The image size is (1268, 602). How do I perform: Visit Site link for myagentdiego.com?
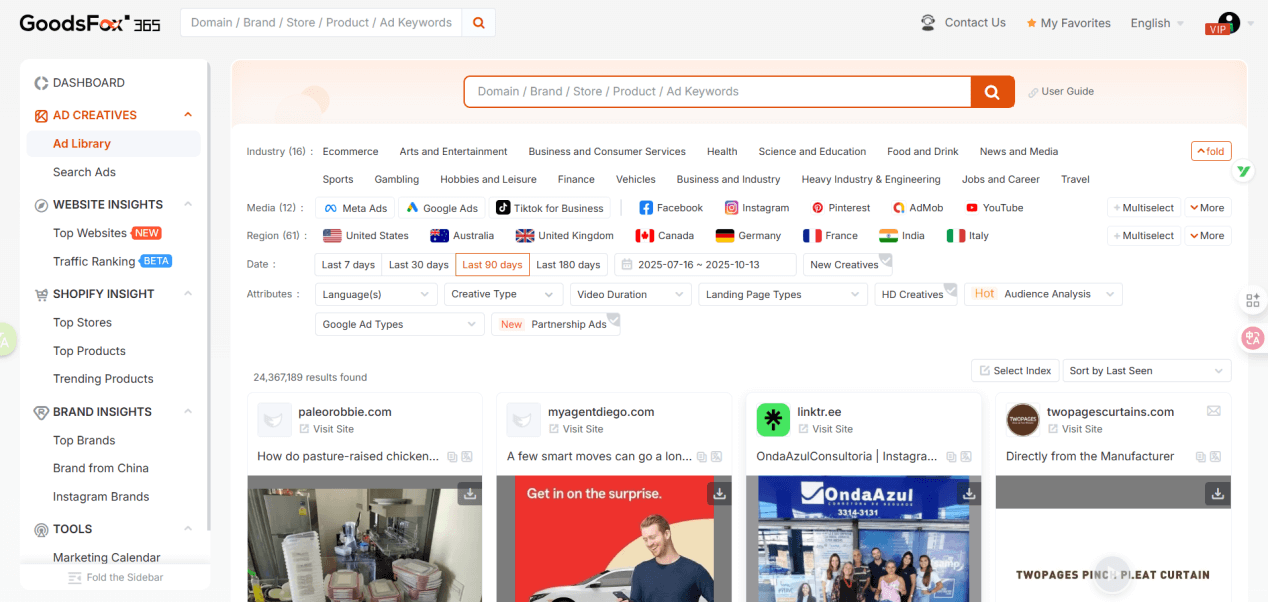[582, 429]
